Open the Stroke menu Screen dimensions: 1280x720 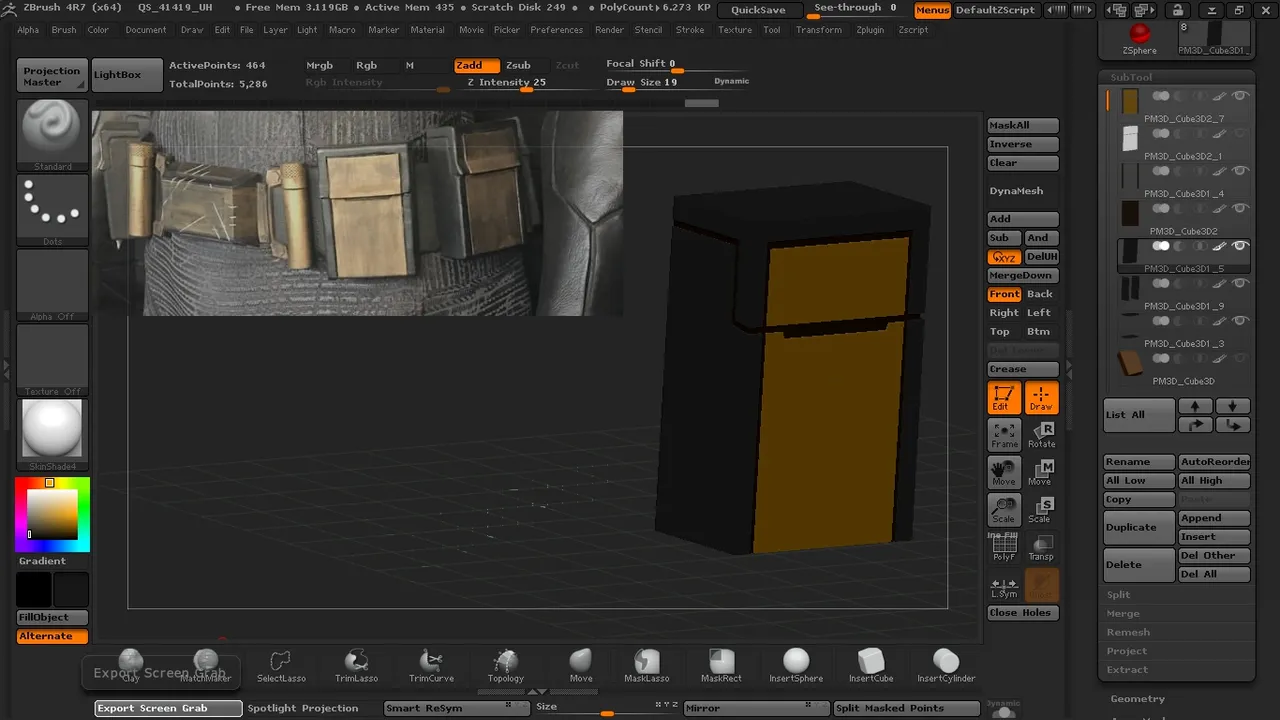pyautogui.click(x=690, y=30)
